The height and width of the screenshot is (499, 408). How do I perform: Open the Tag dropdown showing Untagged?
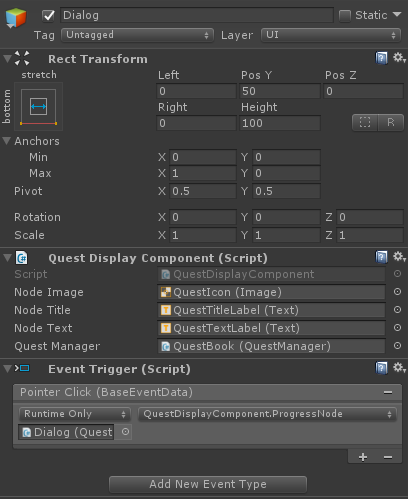click(137, 35)
